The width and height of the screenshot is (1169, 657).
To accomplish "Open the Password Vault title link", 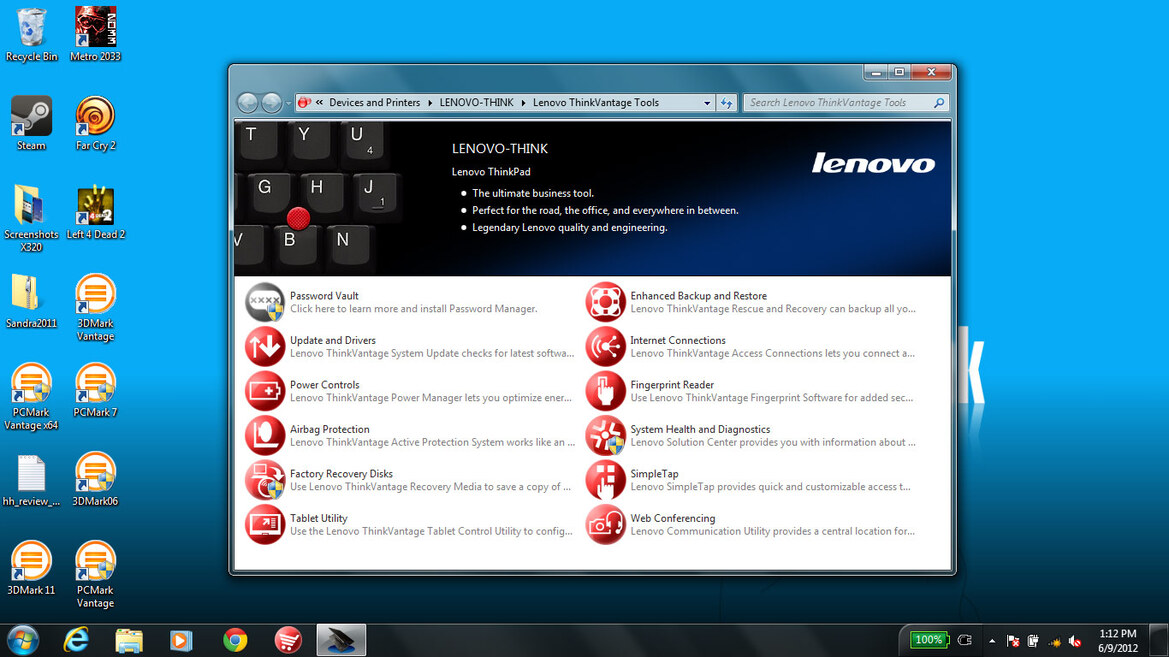I will tap(324, 296).
